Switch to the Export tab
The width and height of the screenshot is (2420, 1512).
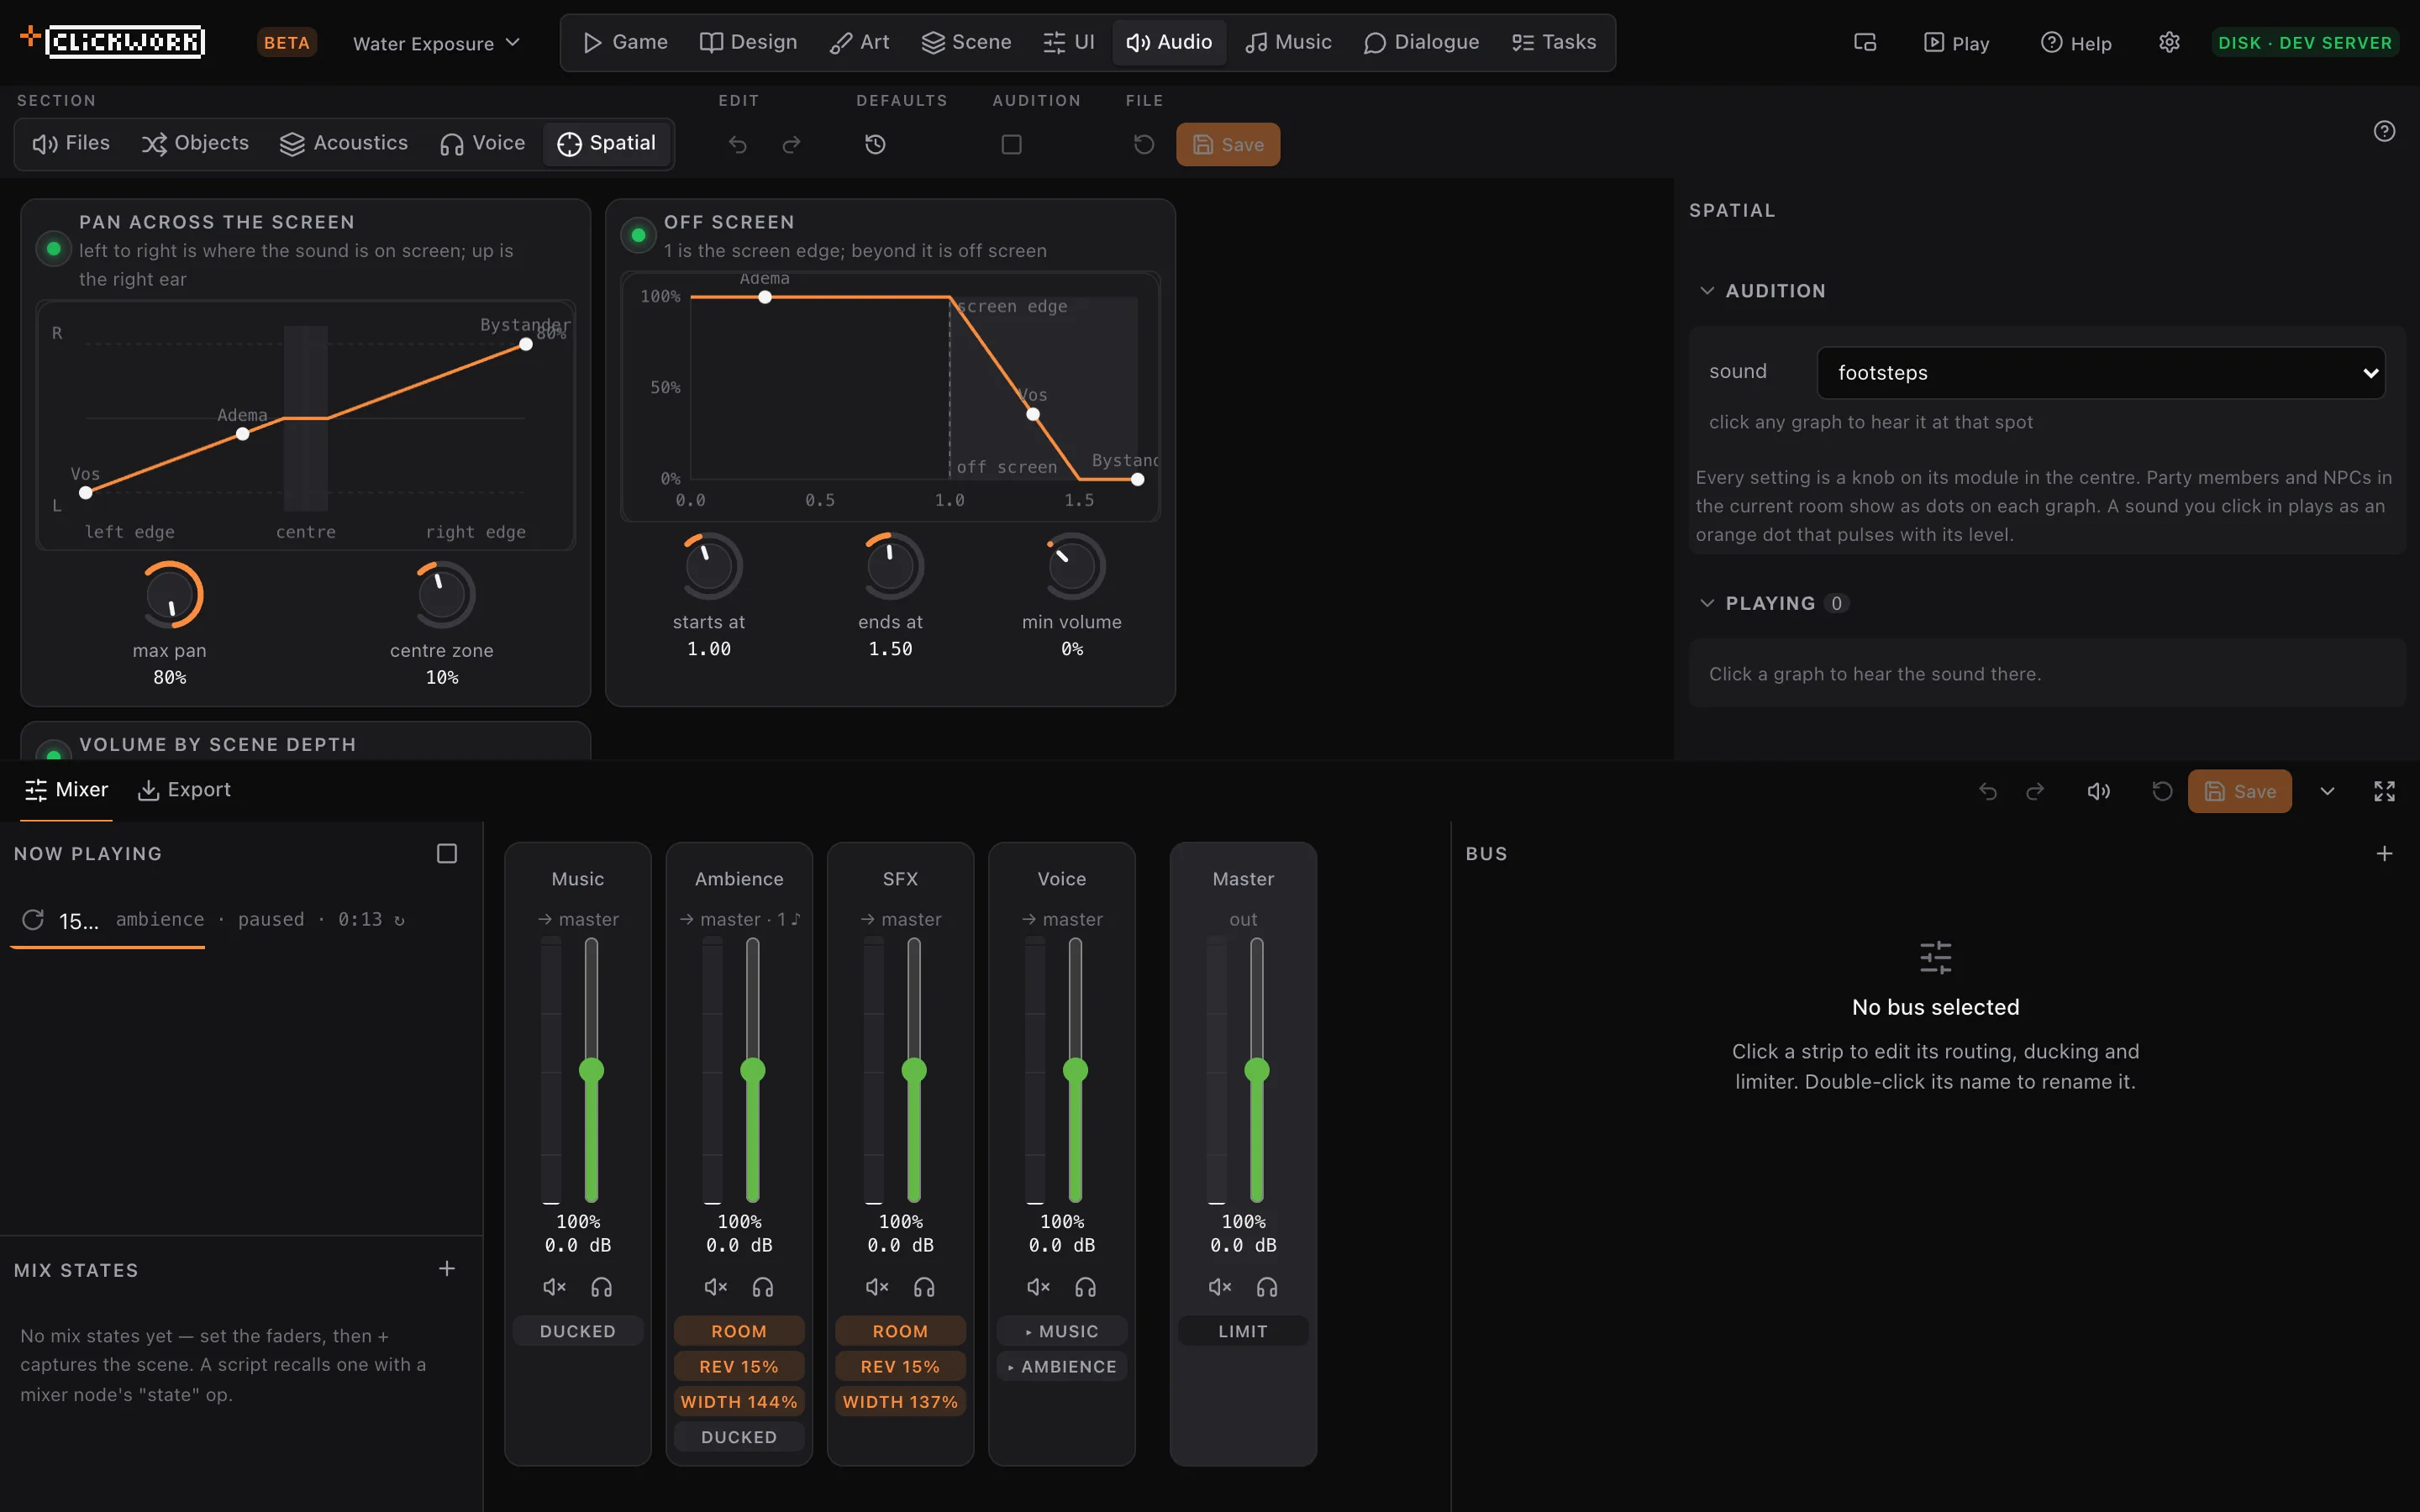pos(184,790)
